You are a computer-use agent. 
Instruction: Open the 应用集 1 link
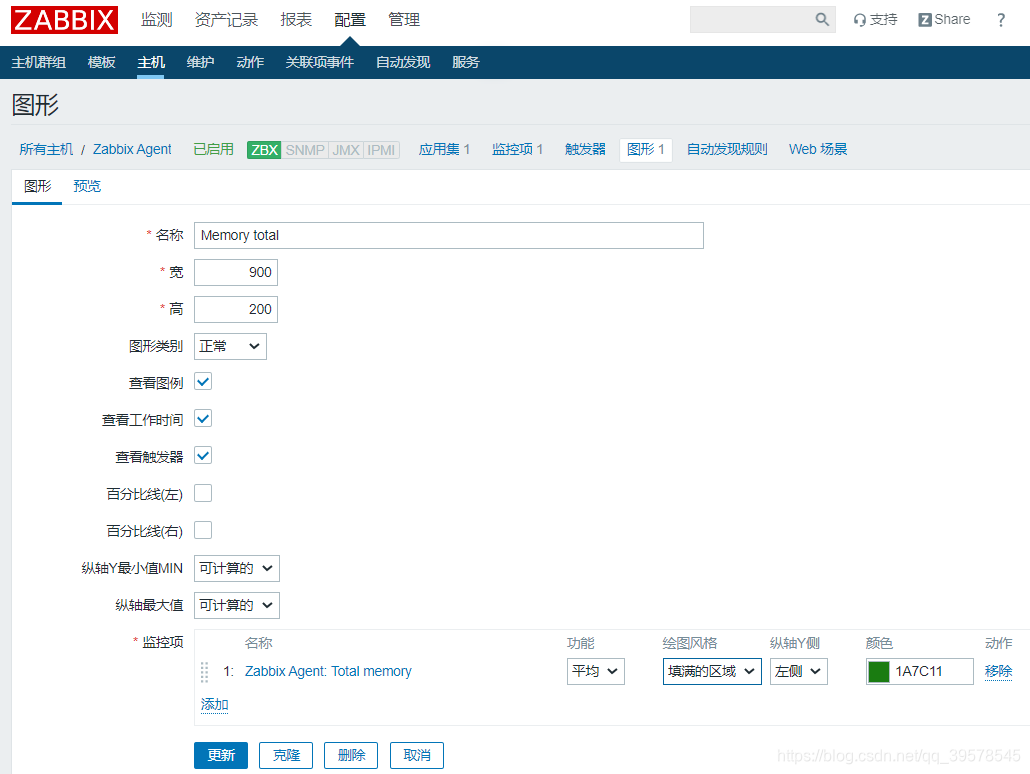(x=444, y=150)
